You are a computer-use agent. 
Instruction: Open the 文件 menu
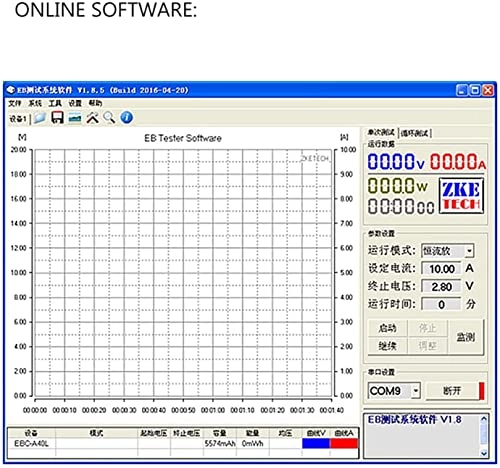pos(15,103)
